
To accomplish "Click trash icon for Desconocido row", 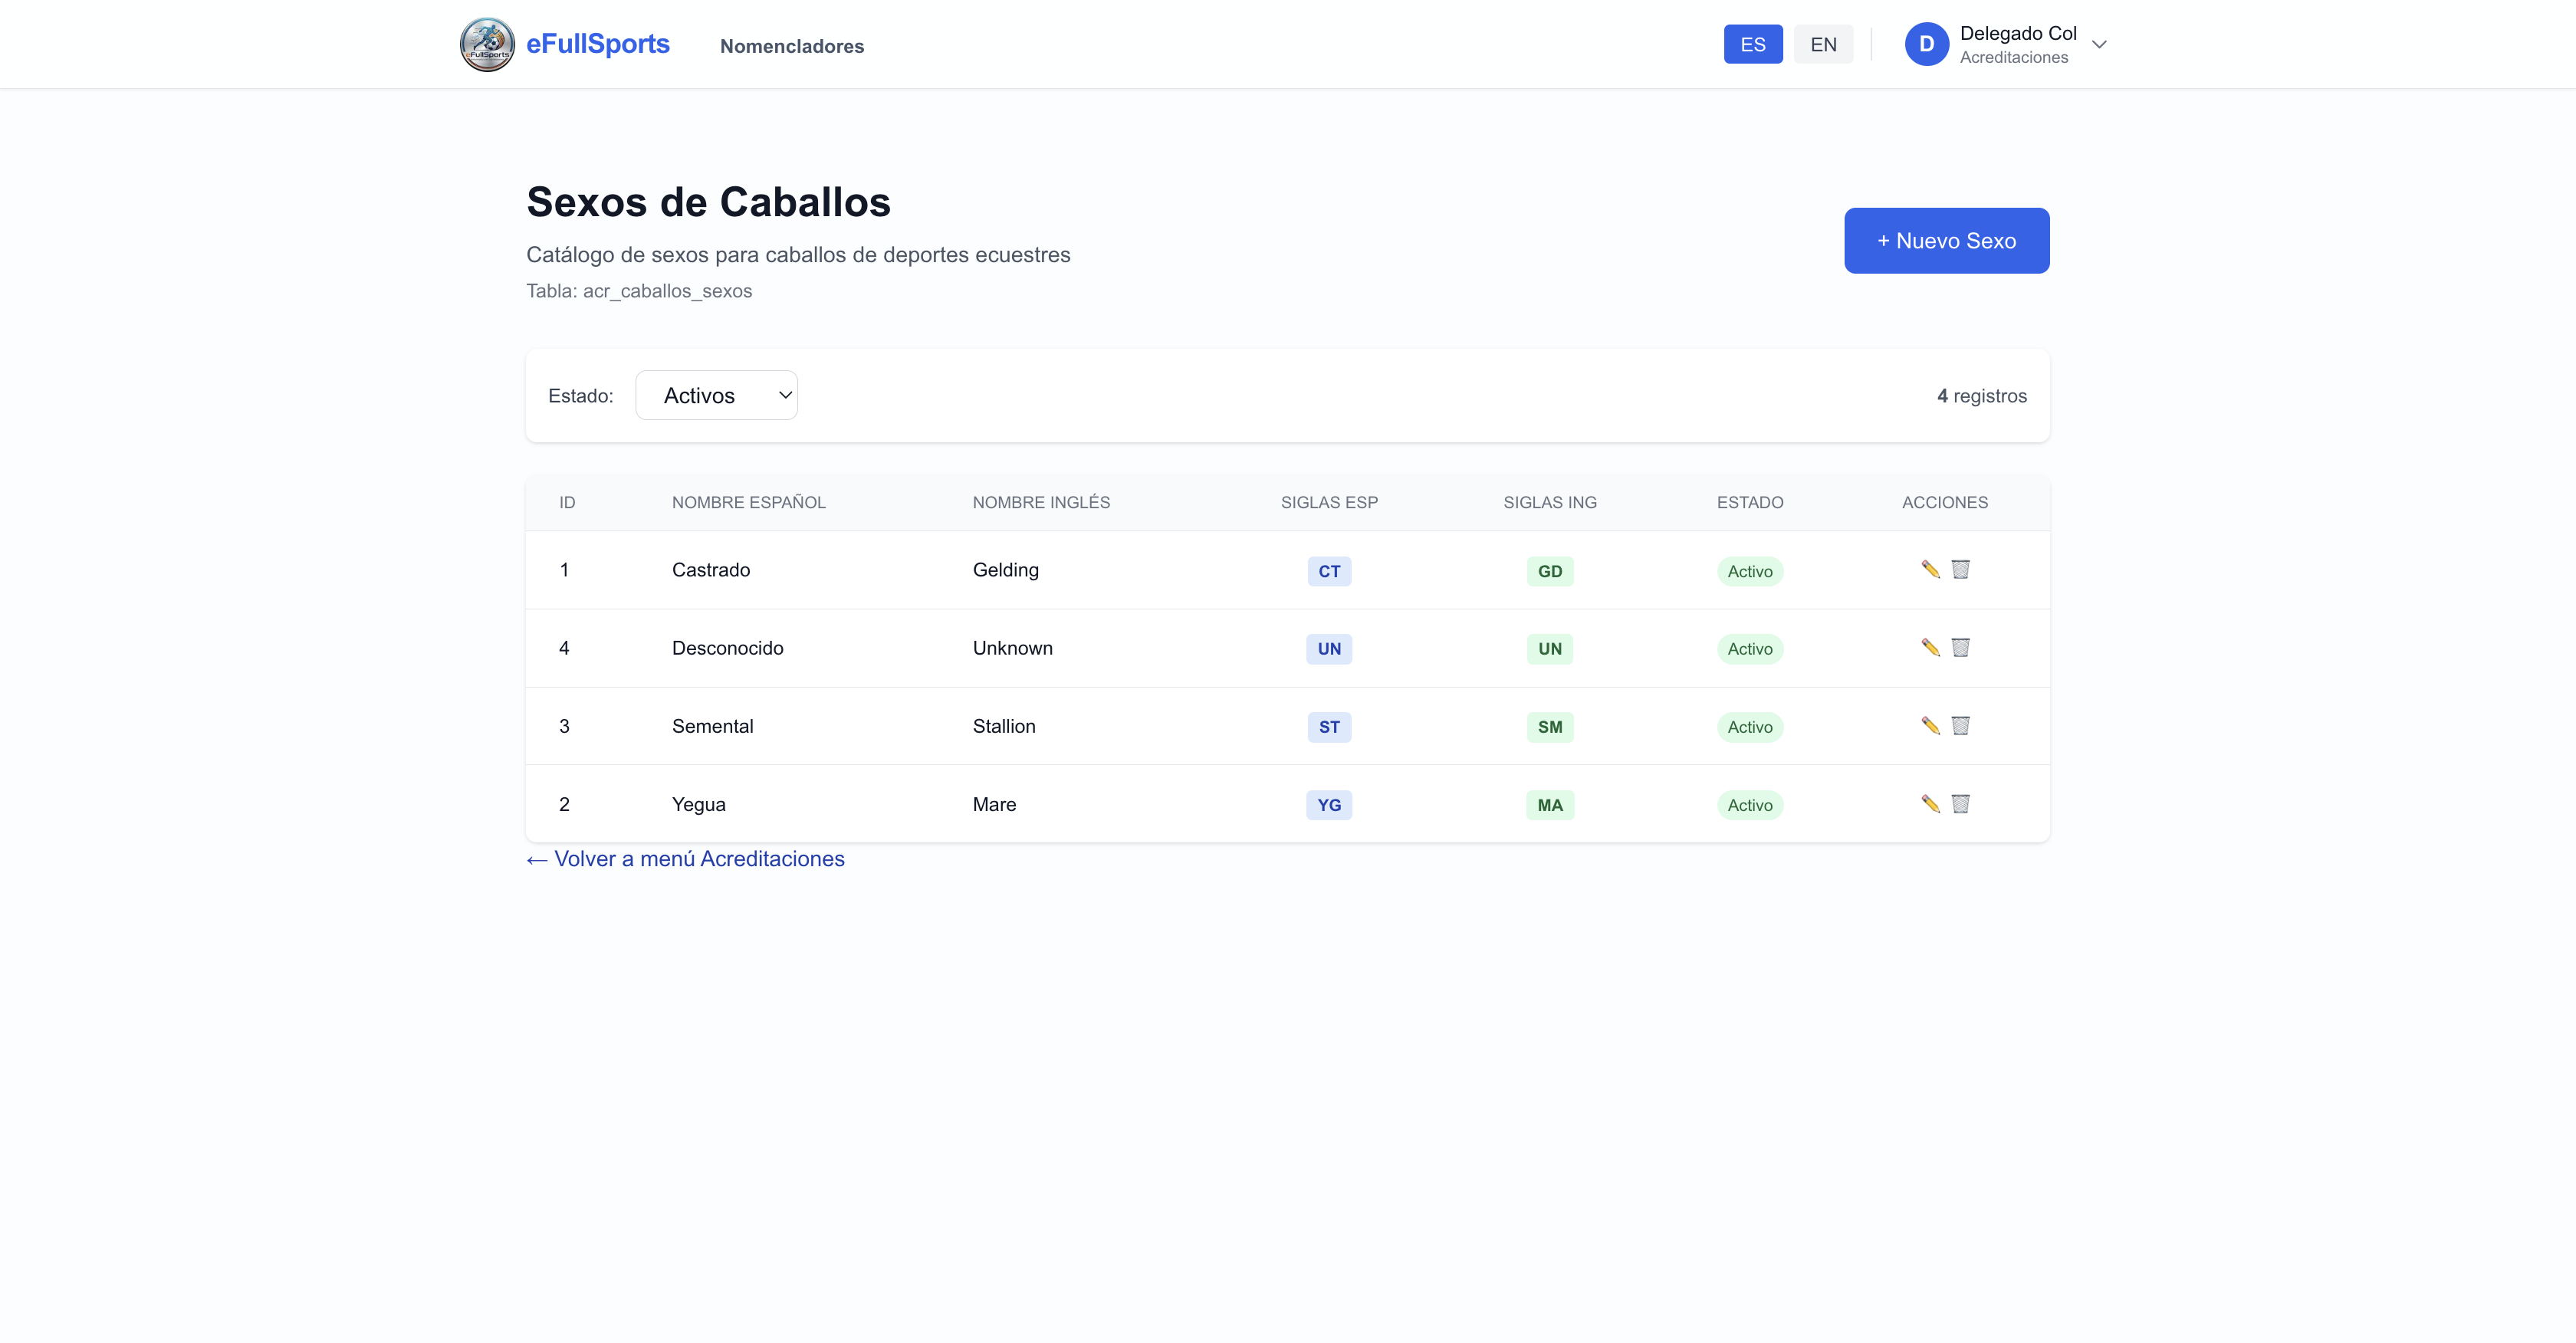I will [x=1960, y=647].
